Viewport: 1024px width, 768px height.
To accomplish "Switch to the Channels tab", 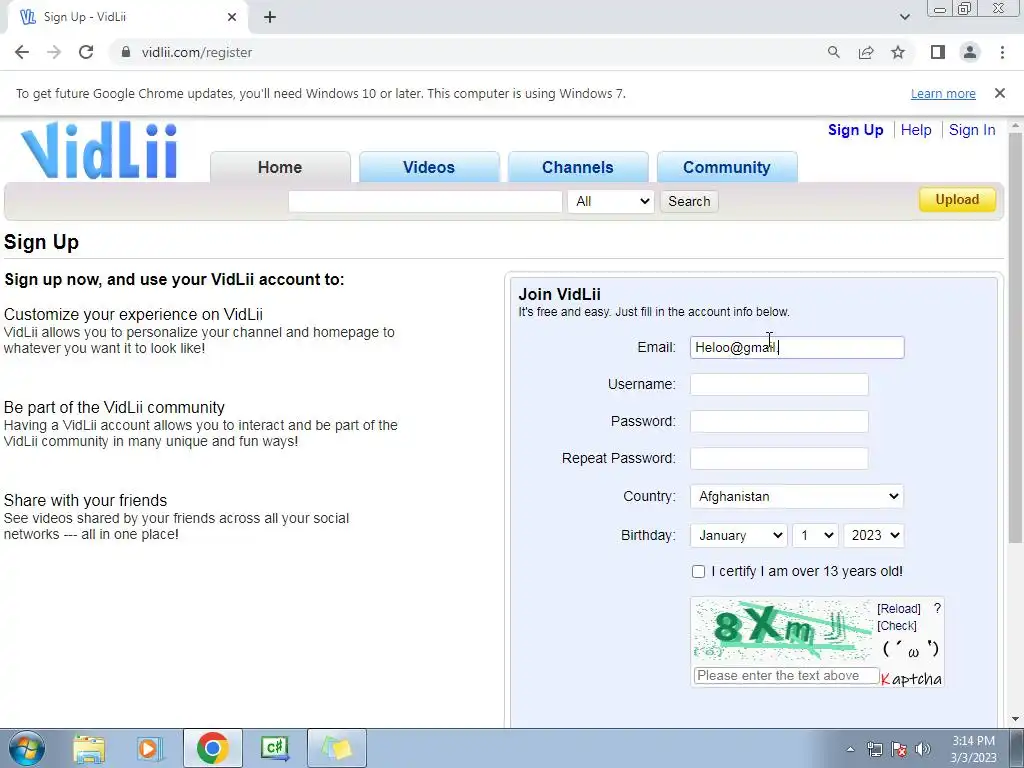I will (578, 167).
